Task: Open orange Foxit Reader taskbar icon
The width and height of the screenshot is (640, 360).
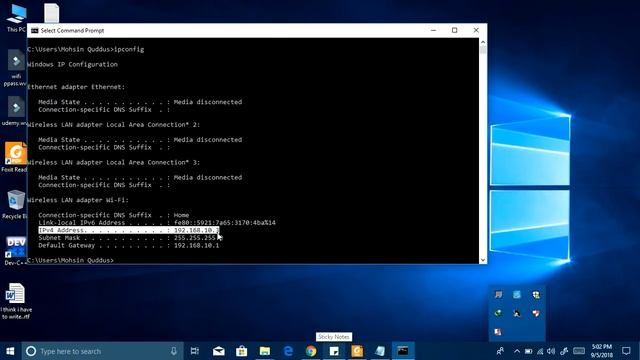Action: coord(357,351)
